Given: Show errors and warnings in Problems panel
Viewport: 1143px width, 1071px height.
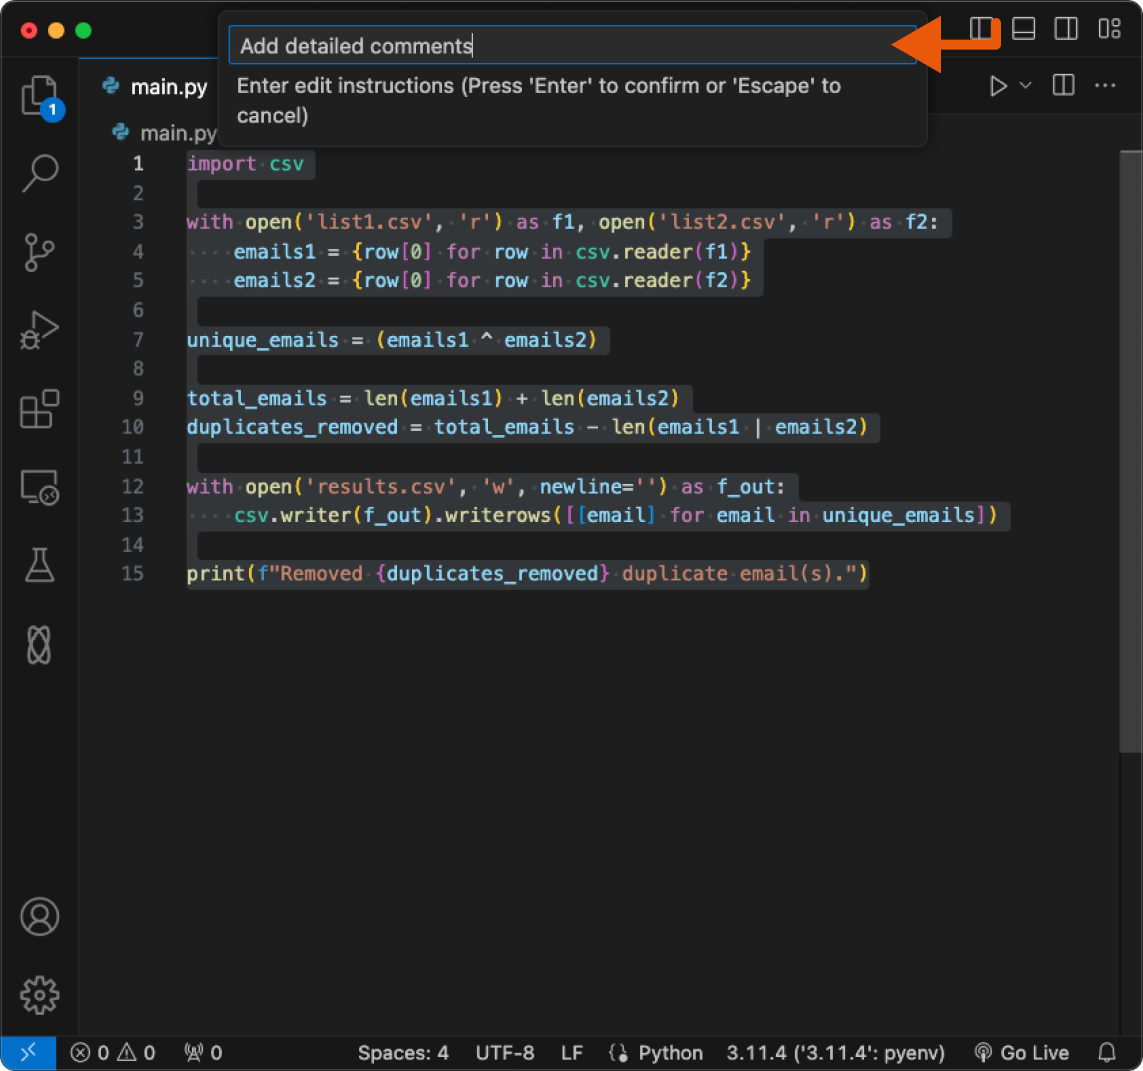Looking at the screenshot, I should (x=112, y=1053).
